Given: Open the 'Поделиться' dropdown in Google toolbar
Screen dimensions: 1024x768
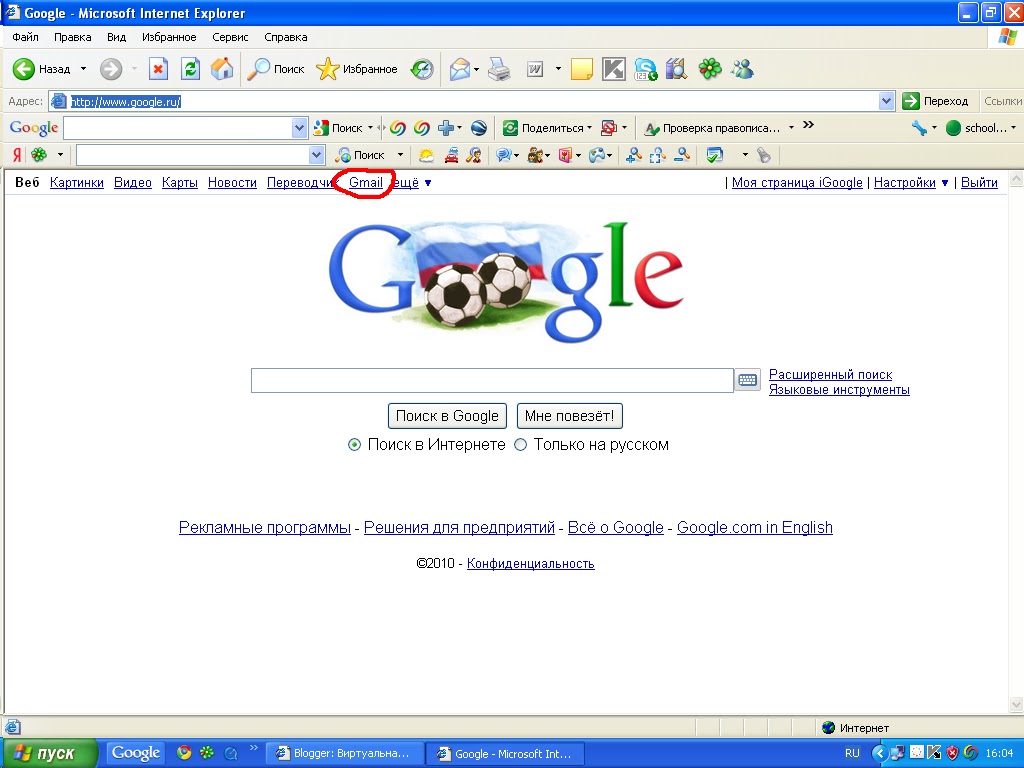Looking at the screenshot, I should [x=589, y=128].
